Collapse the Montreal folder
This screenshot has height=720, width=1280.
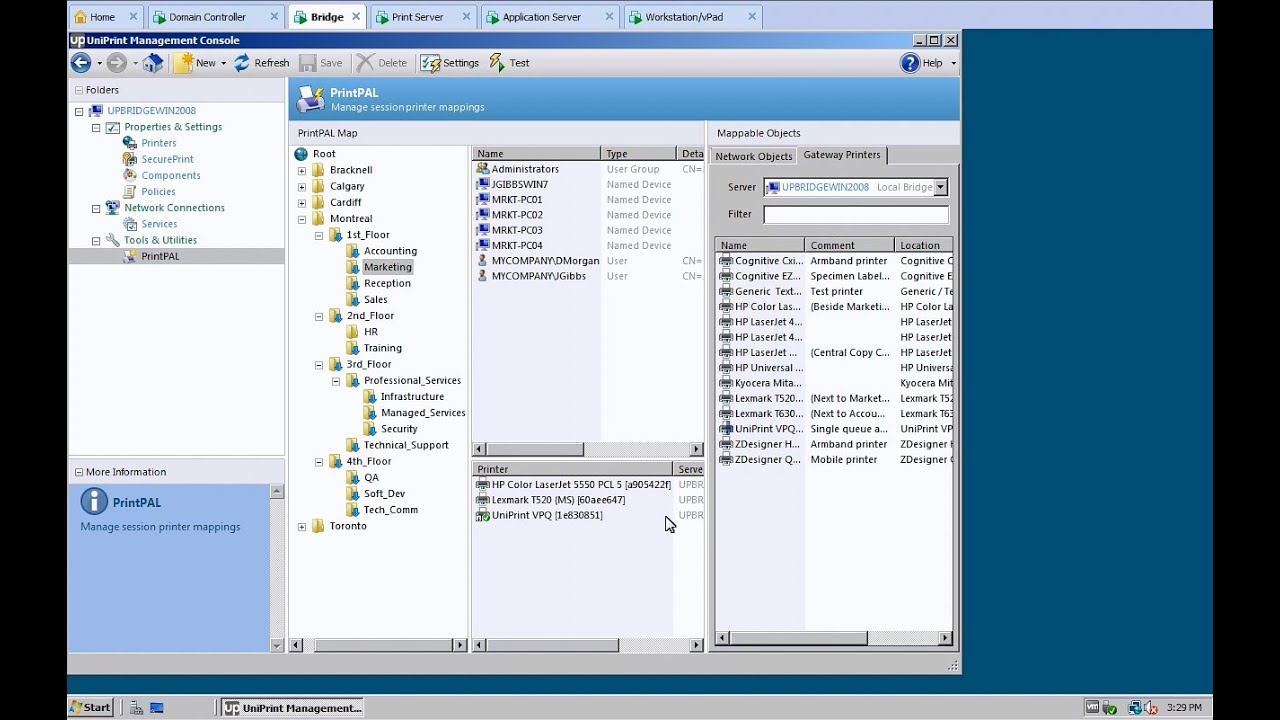click(302, 219)
